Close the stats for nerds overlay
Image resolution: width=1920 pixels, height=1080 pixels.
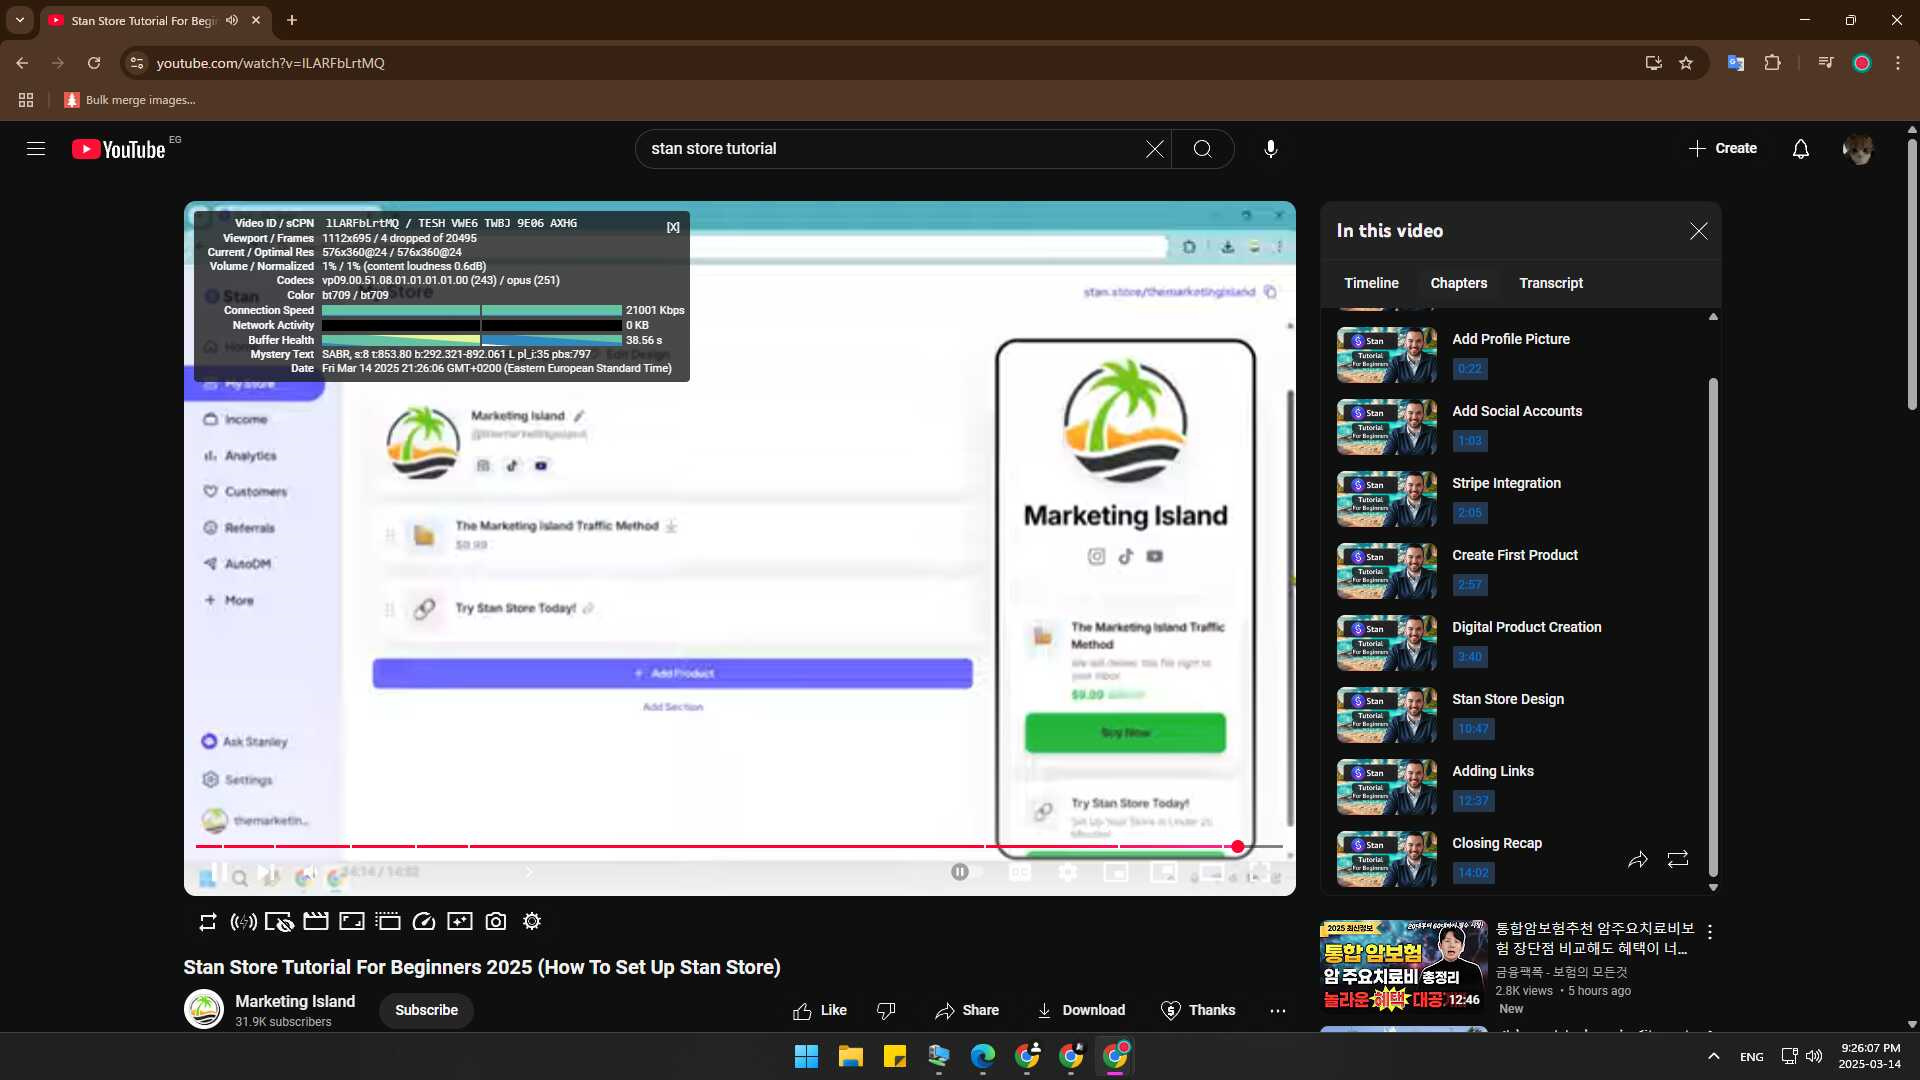(x=673, y=227)
